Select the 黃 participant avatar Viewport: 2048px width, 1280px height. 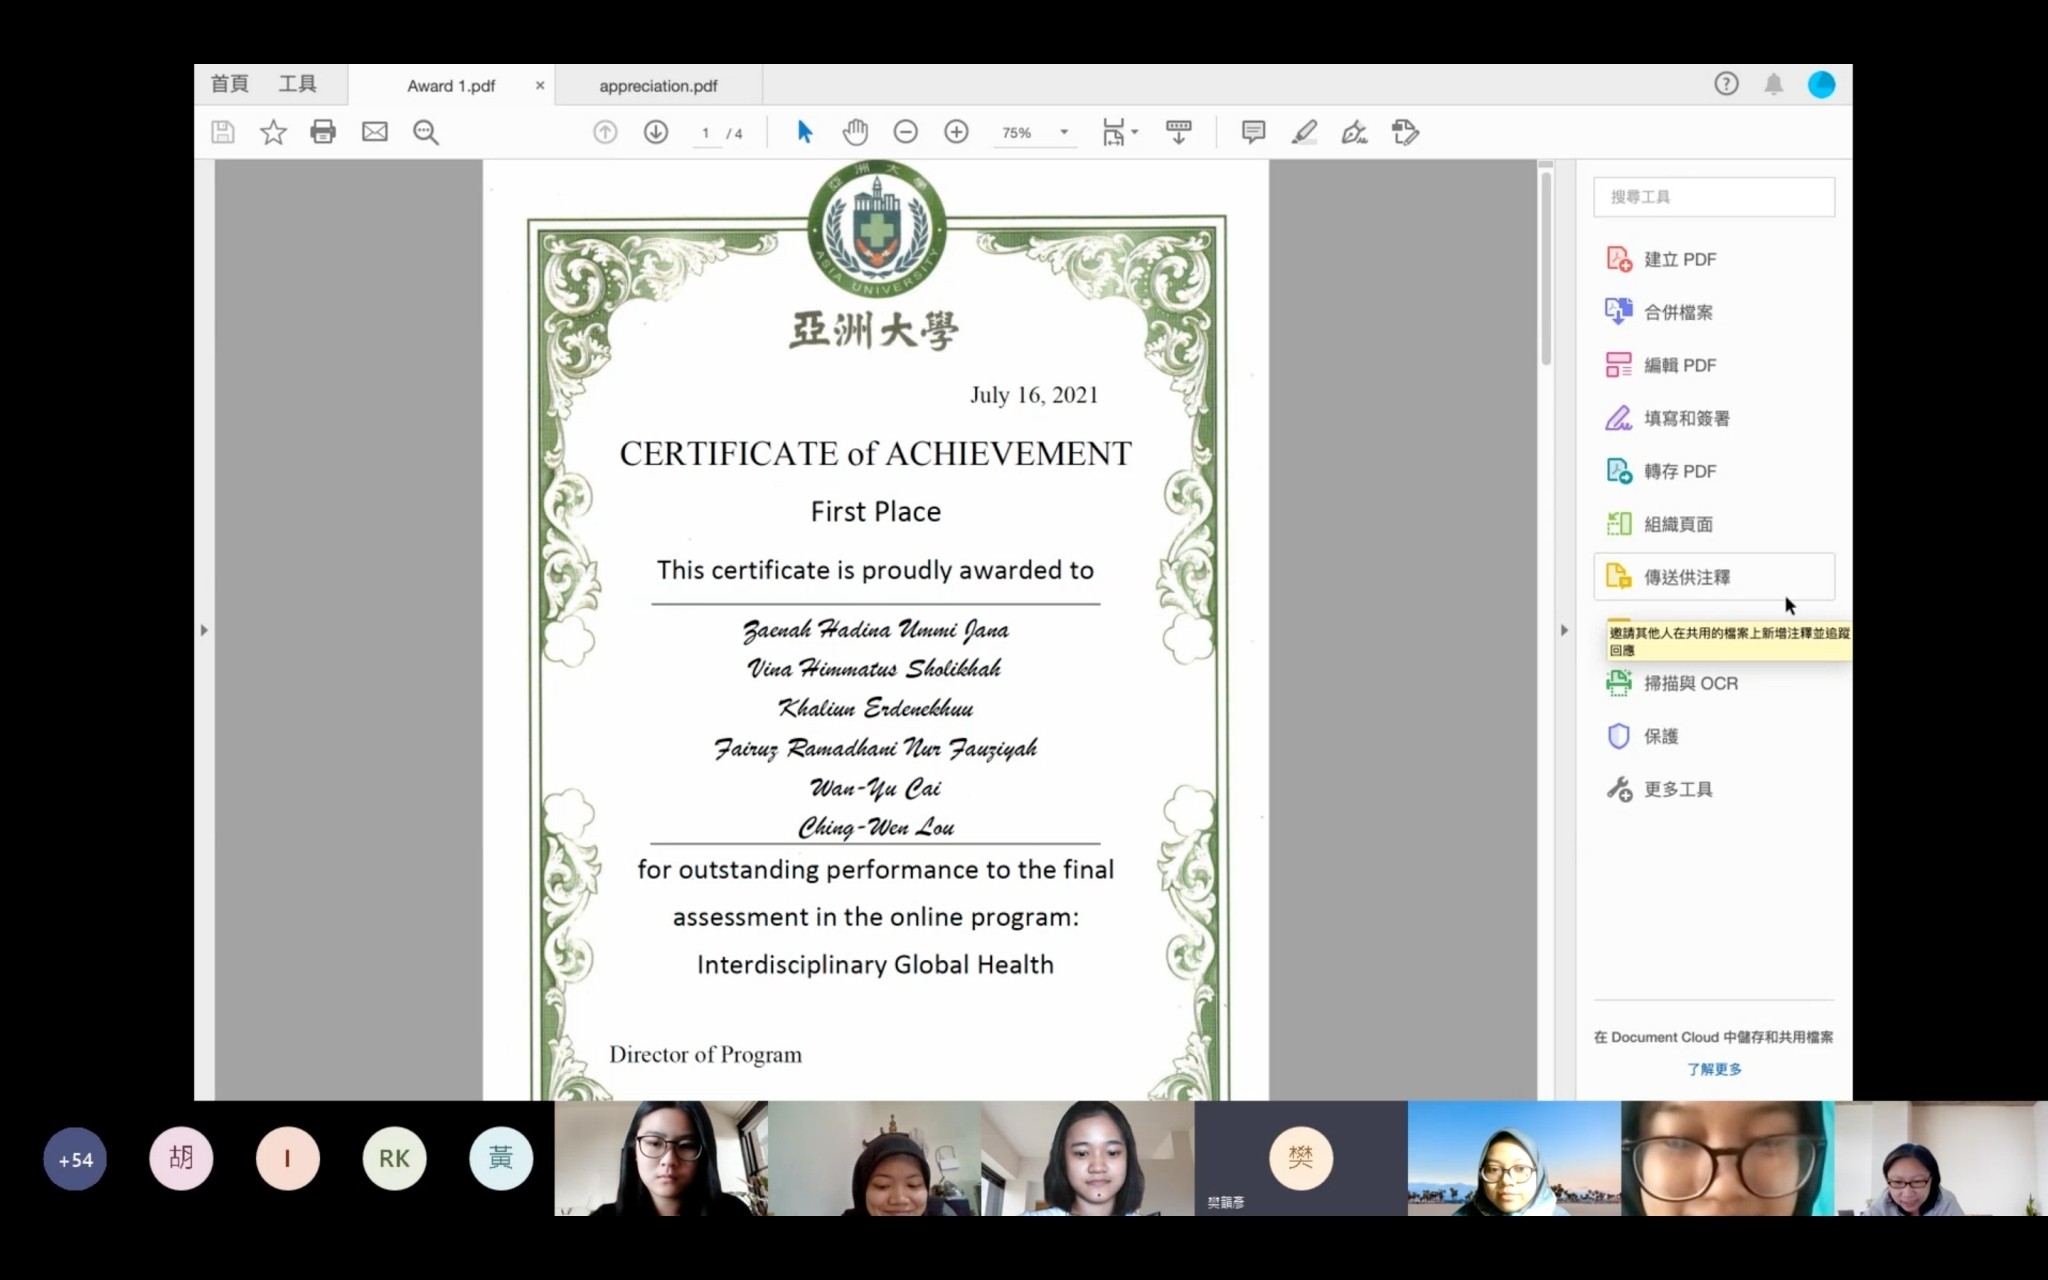501,1158
